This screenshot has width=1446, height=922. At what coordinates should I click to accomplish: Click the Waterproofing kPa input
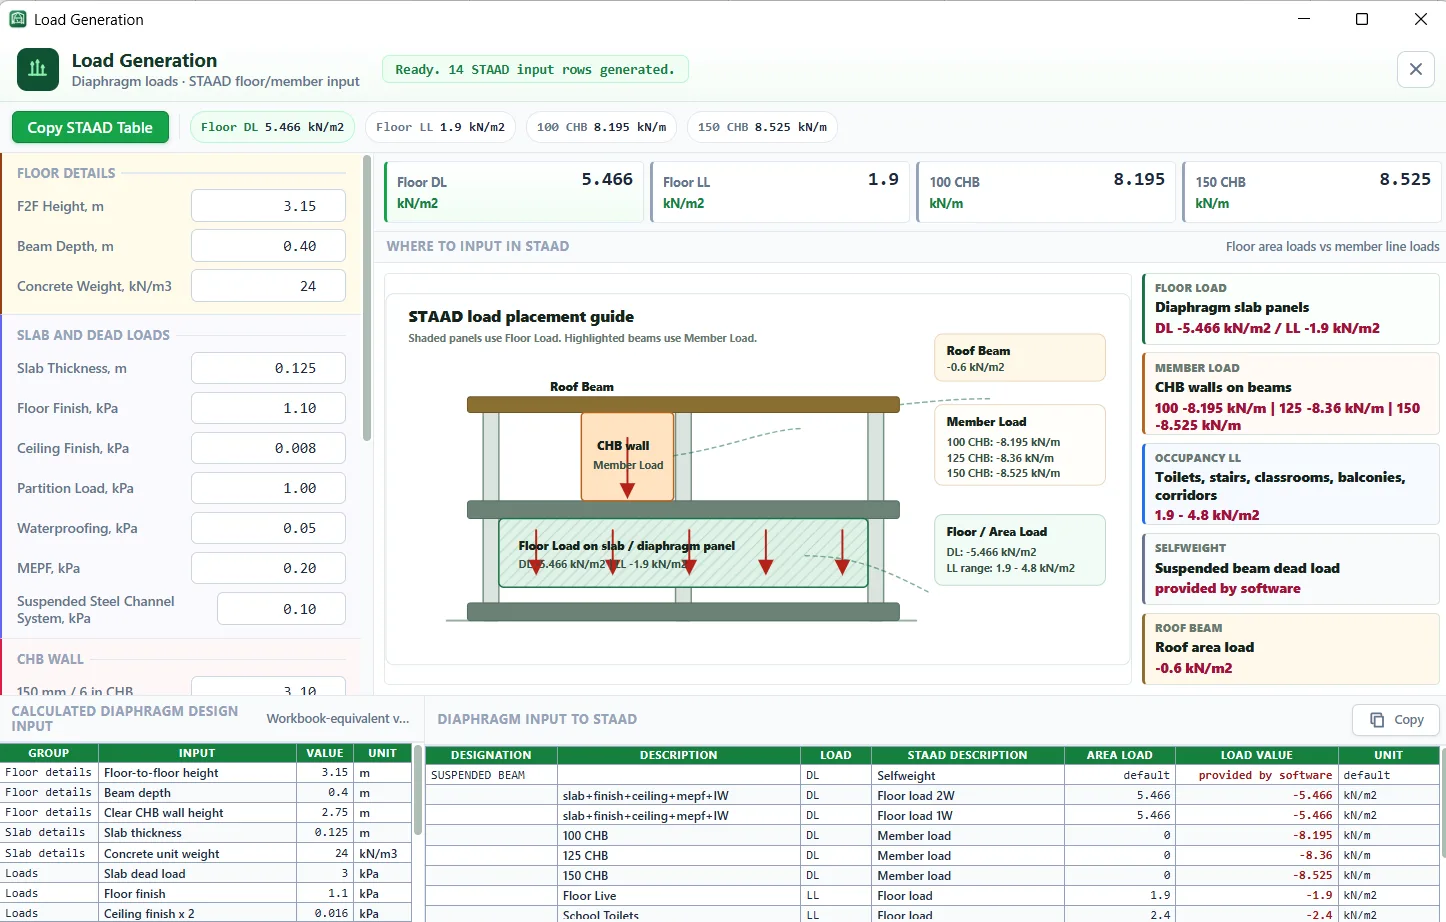[268, 528]
